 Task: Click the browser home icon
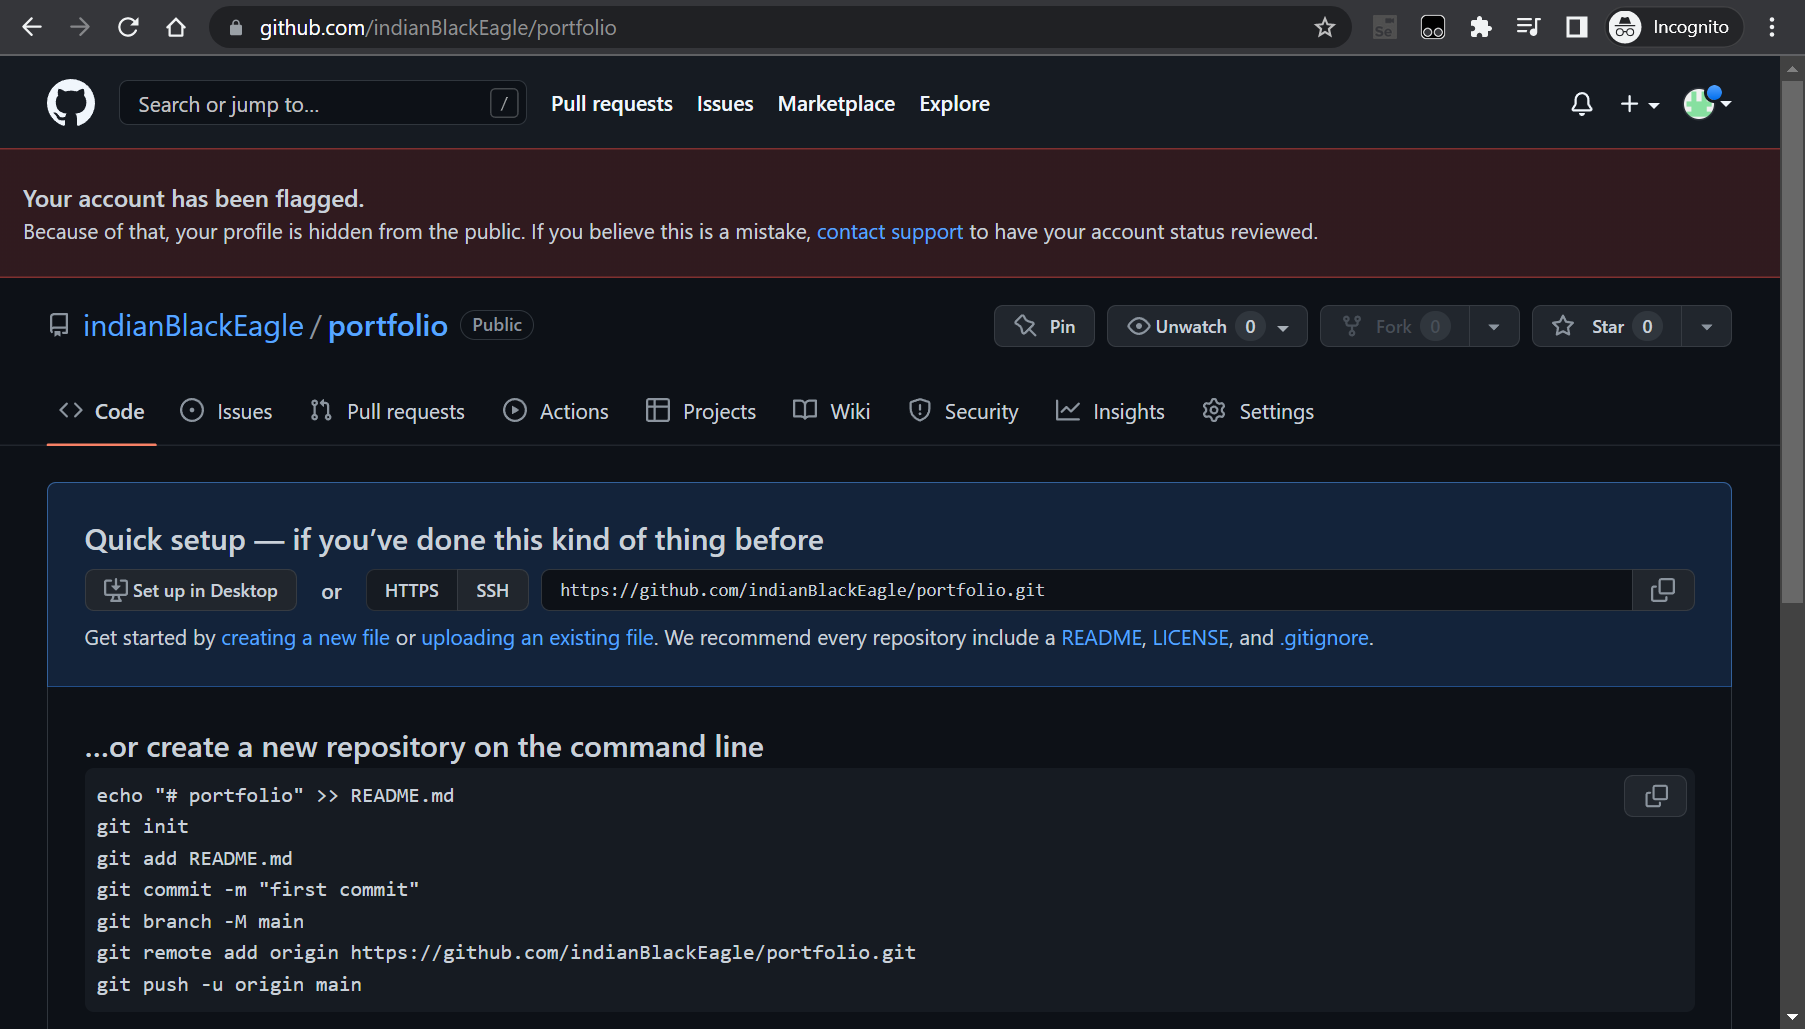[x=176, y=27]
